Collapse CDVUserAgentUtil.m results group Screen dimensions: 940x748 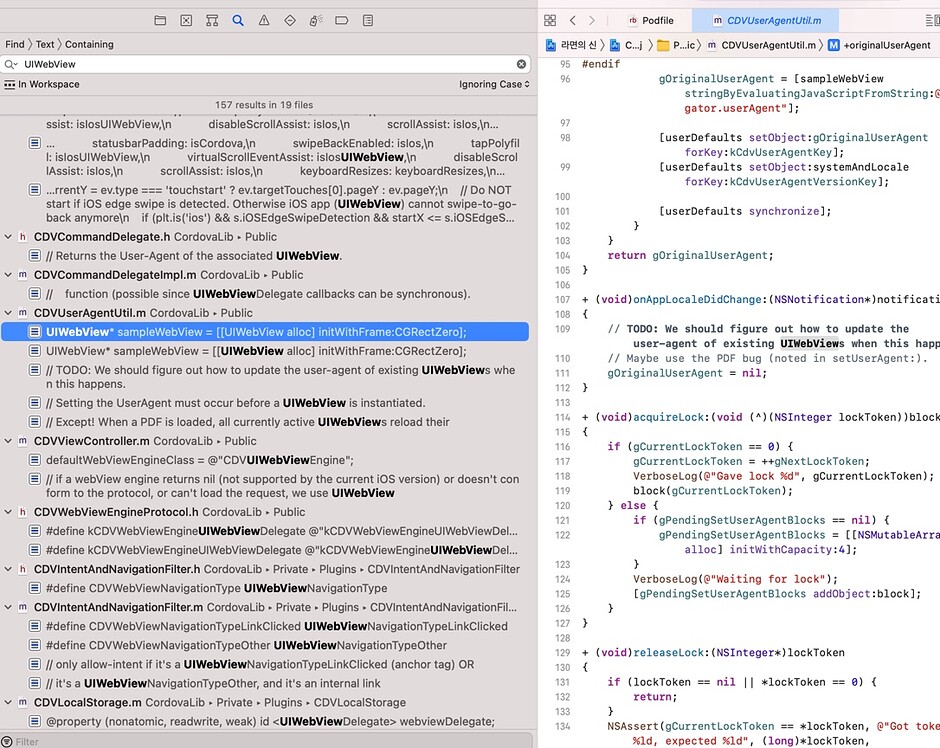8,313
